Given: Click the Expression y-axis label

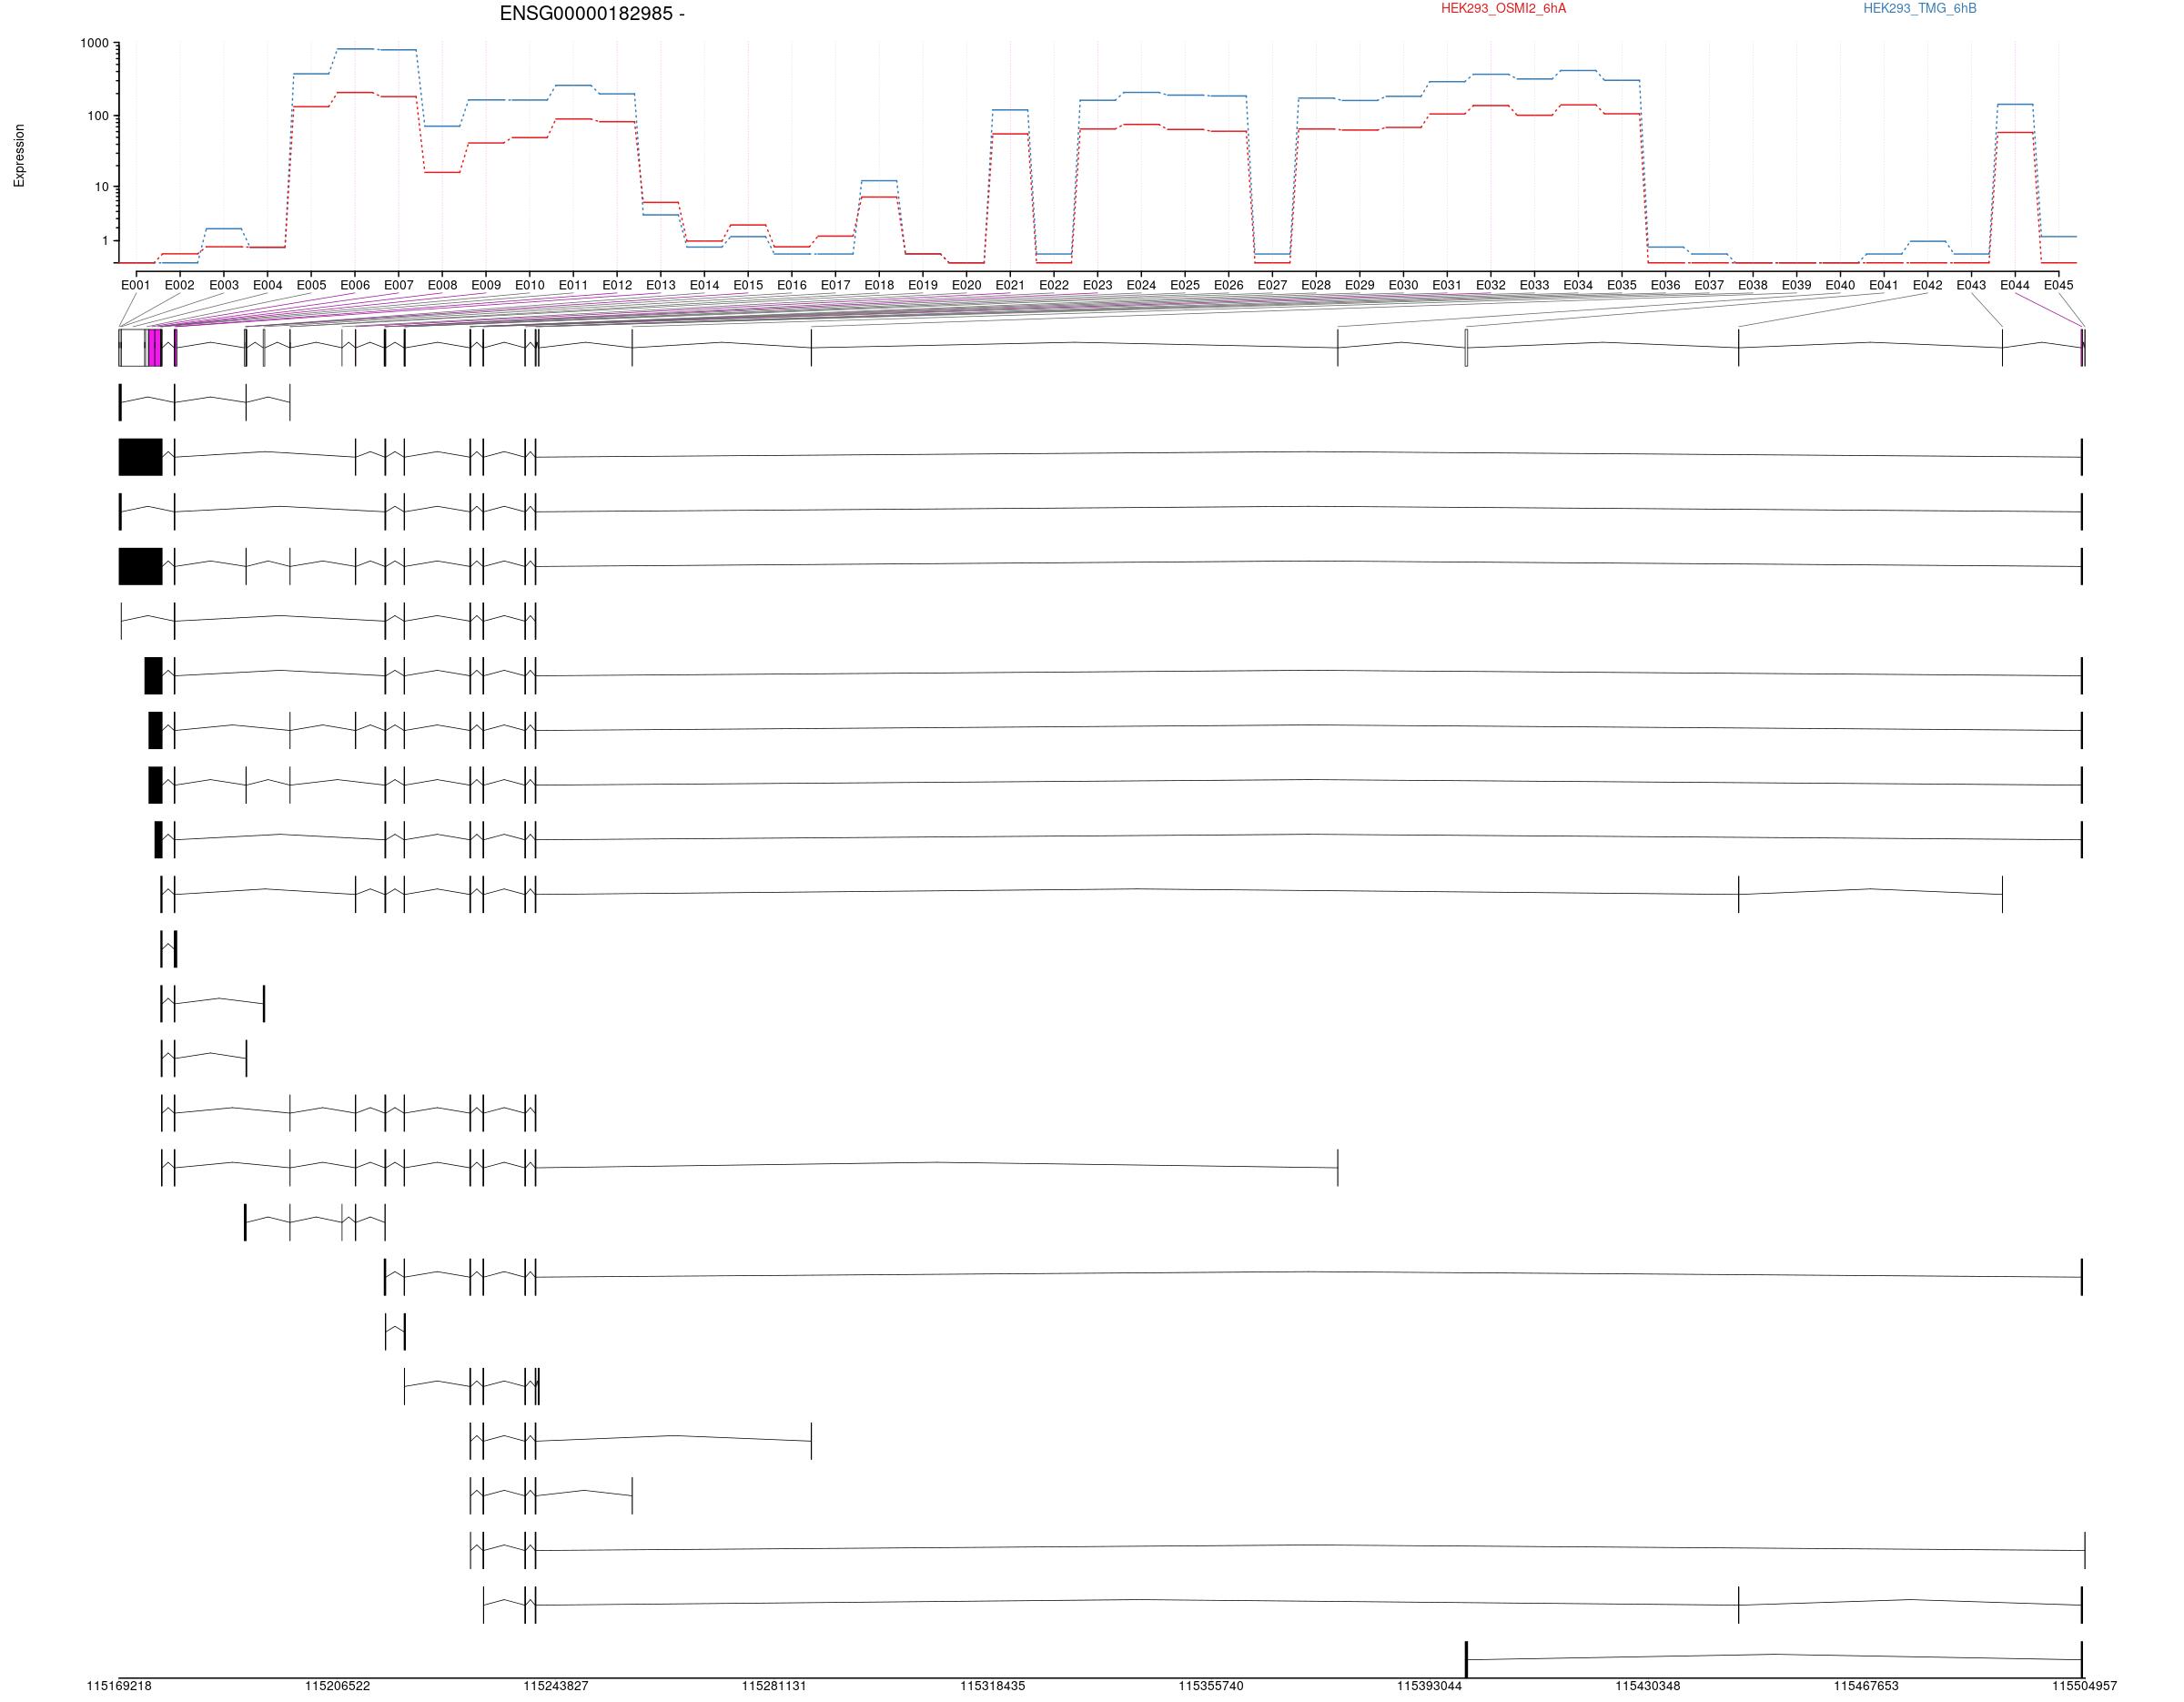Looking at the screenshot, I should (x=19, y=155).
